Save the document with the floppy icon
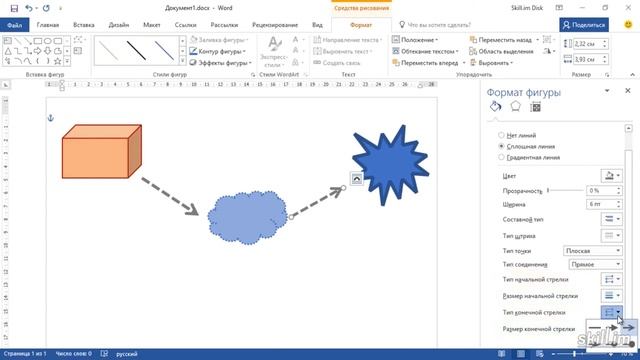Image resolution: width=640 pixels, height=360 pixels. (14, 8)
